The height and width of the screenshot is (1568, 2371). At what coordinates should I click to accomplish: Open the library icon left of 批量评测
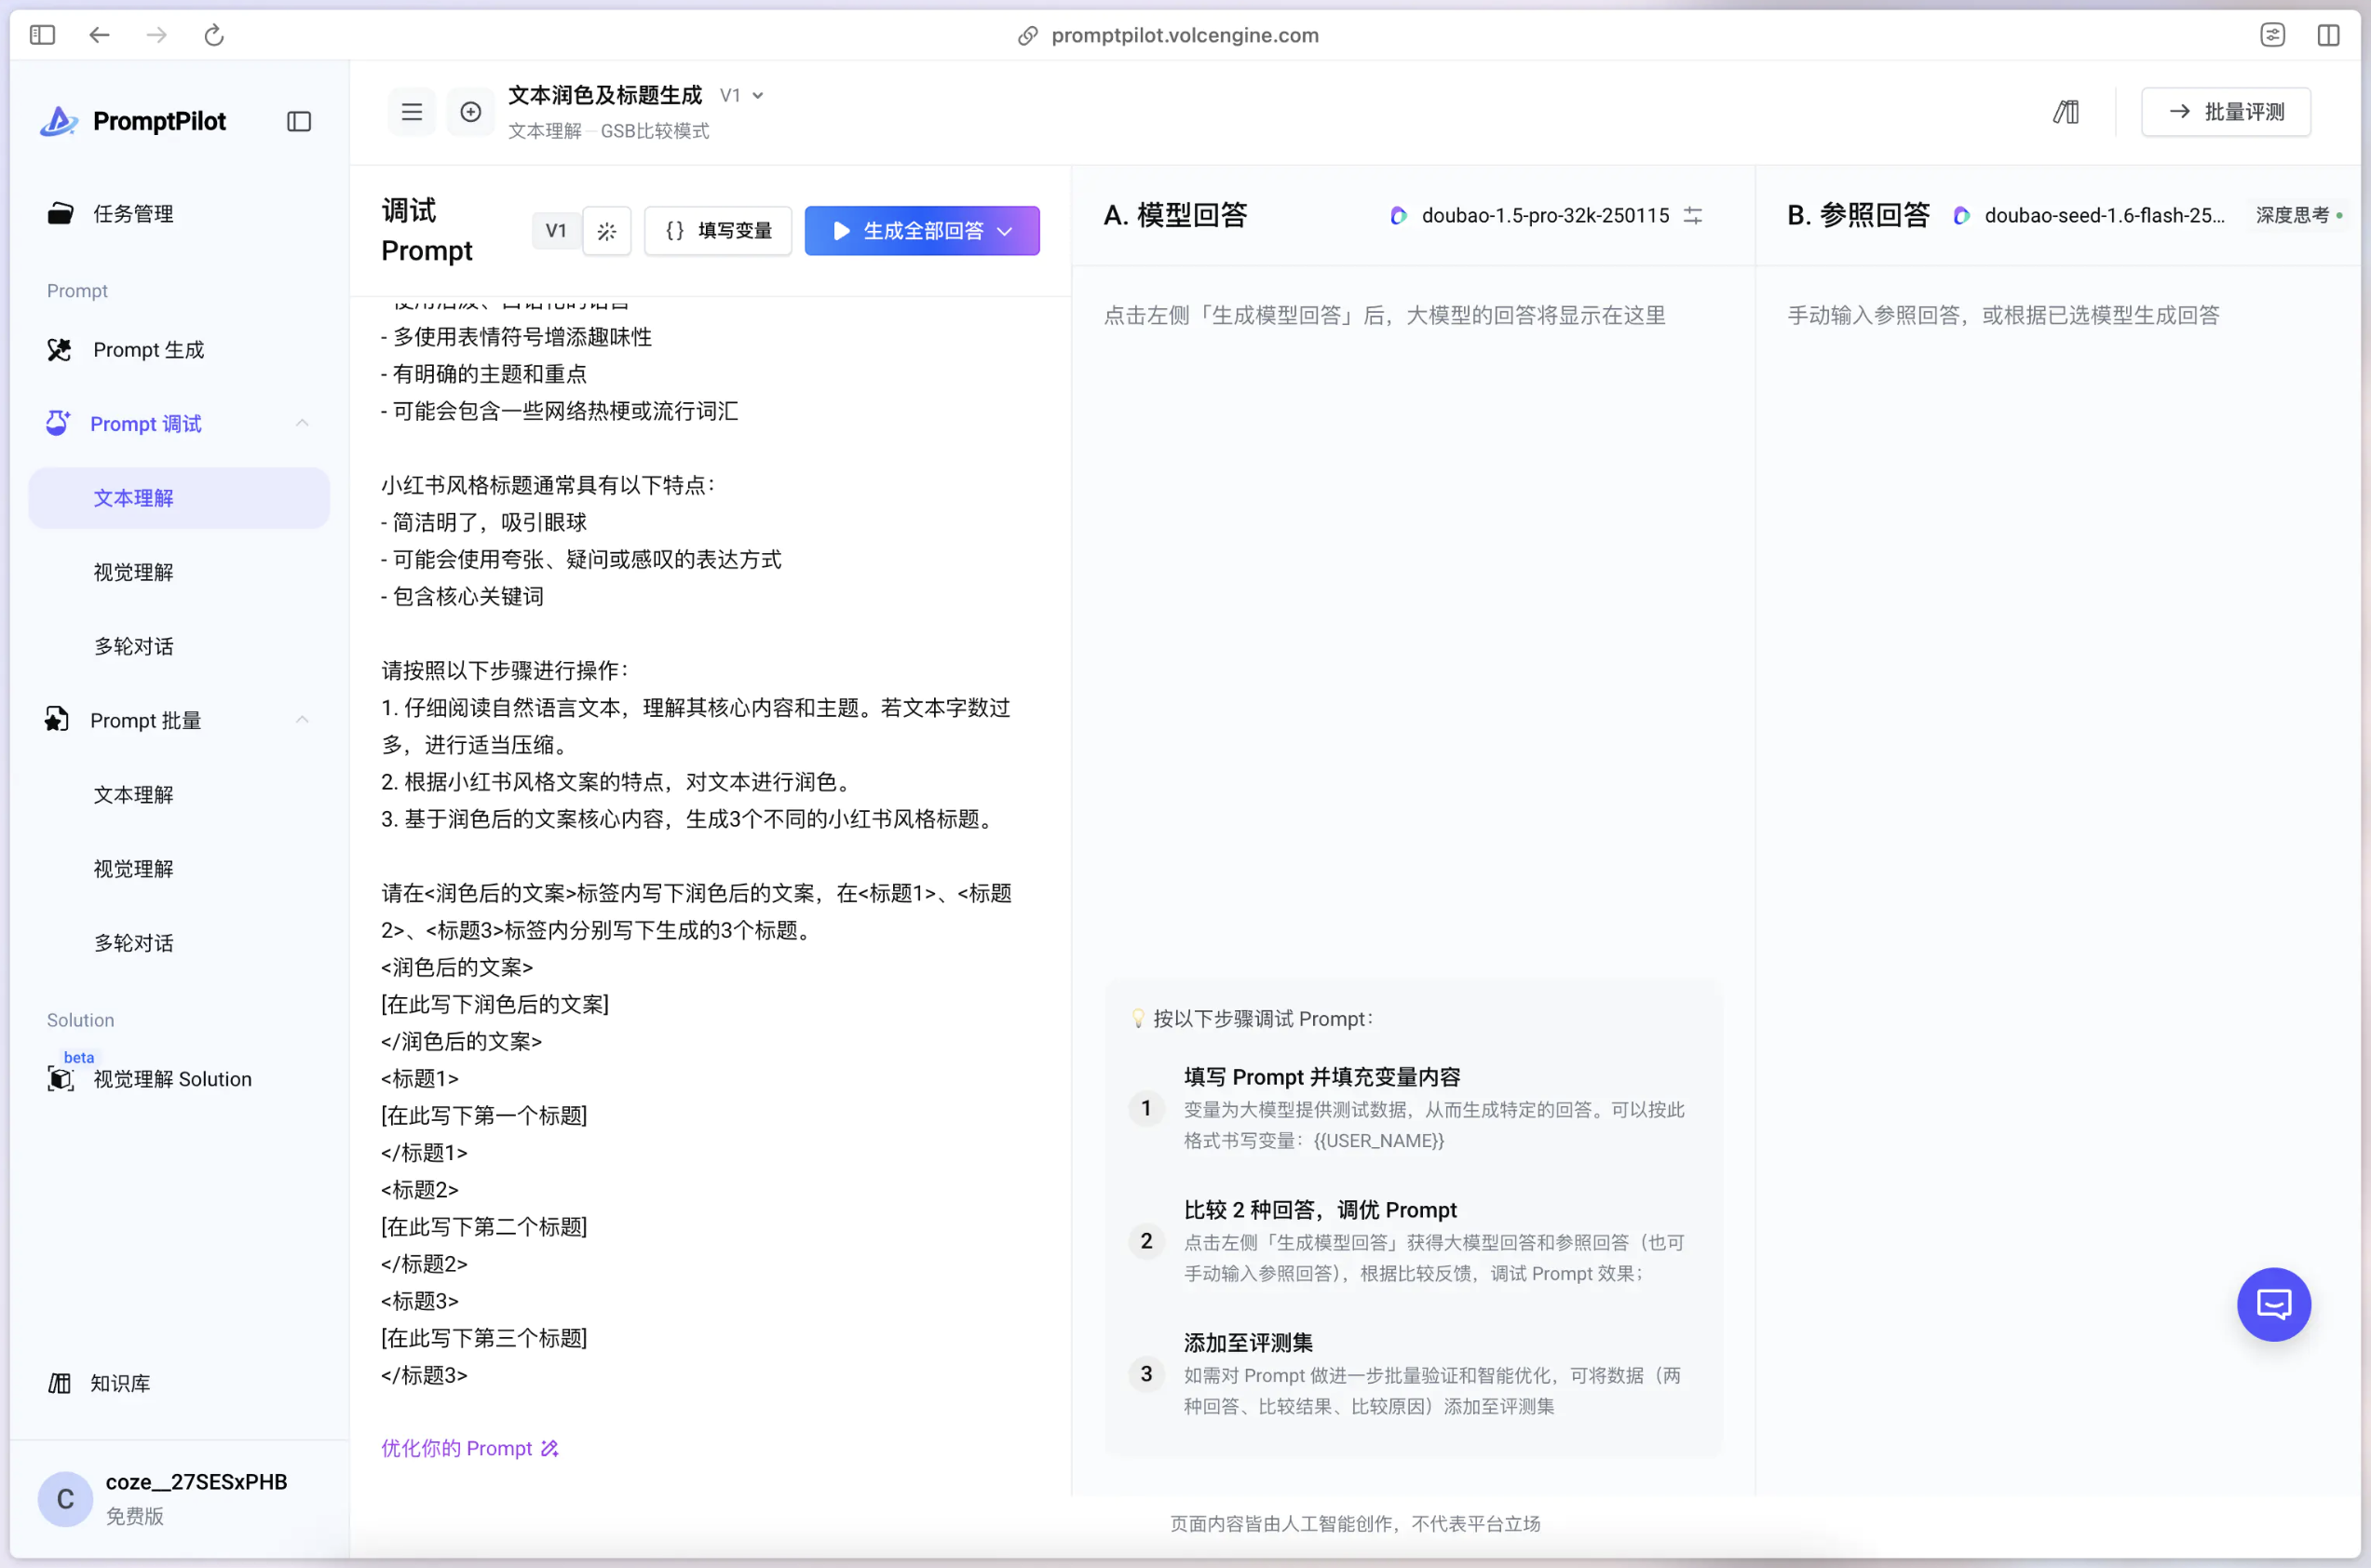click(x=2066, y=112)
